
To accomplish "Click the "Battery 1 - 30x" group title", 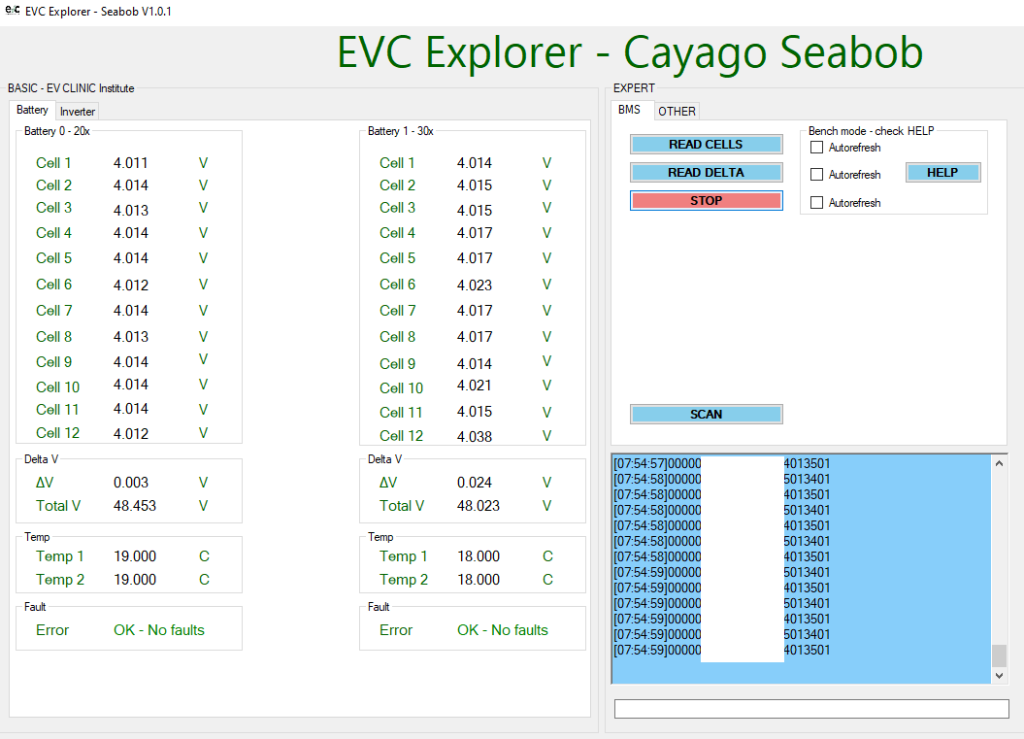I will (400, 131).
